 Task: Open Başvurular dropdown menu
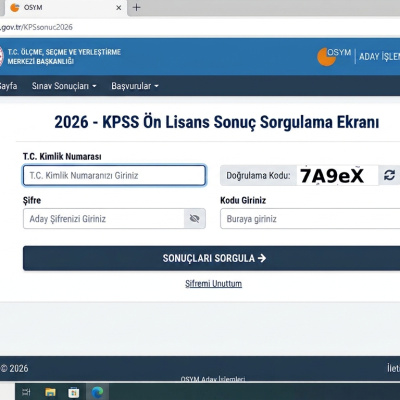pos(135,86)
